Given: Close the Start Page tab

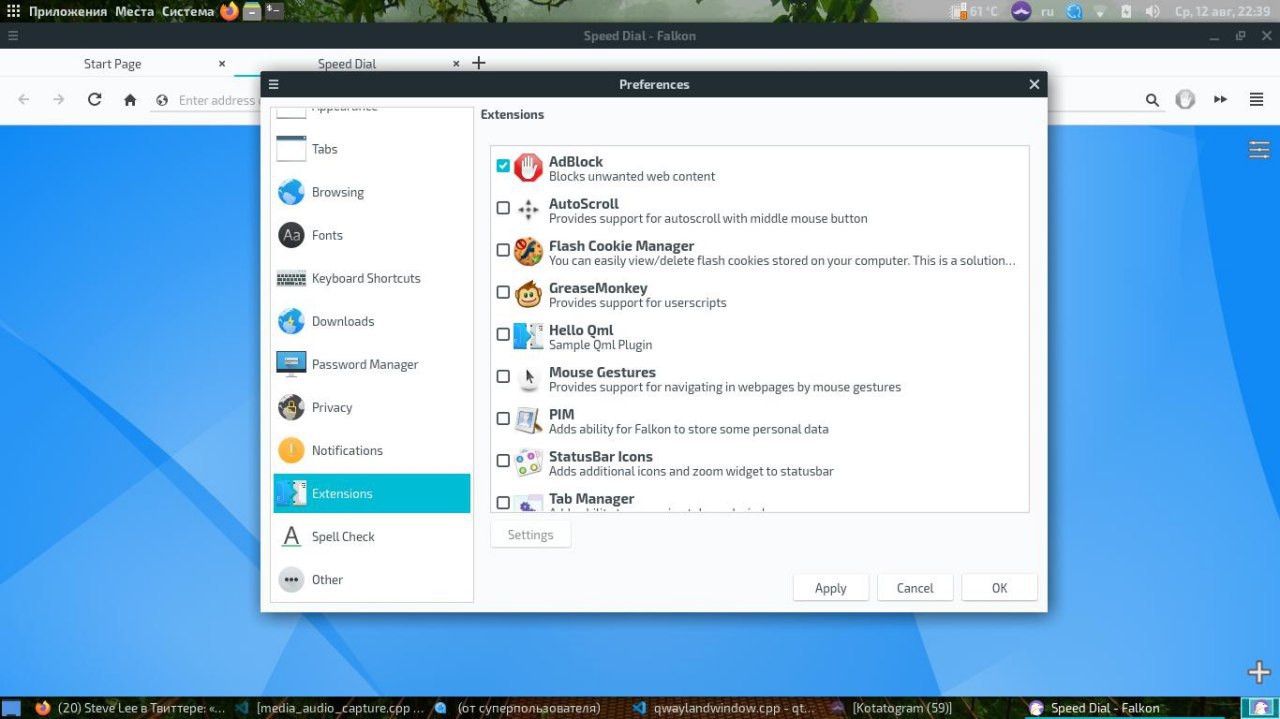Looking at the screenshot, I should (x=222, y=63).
